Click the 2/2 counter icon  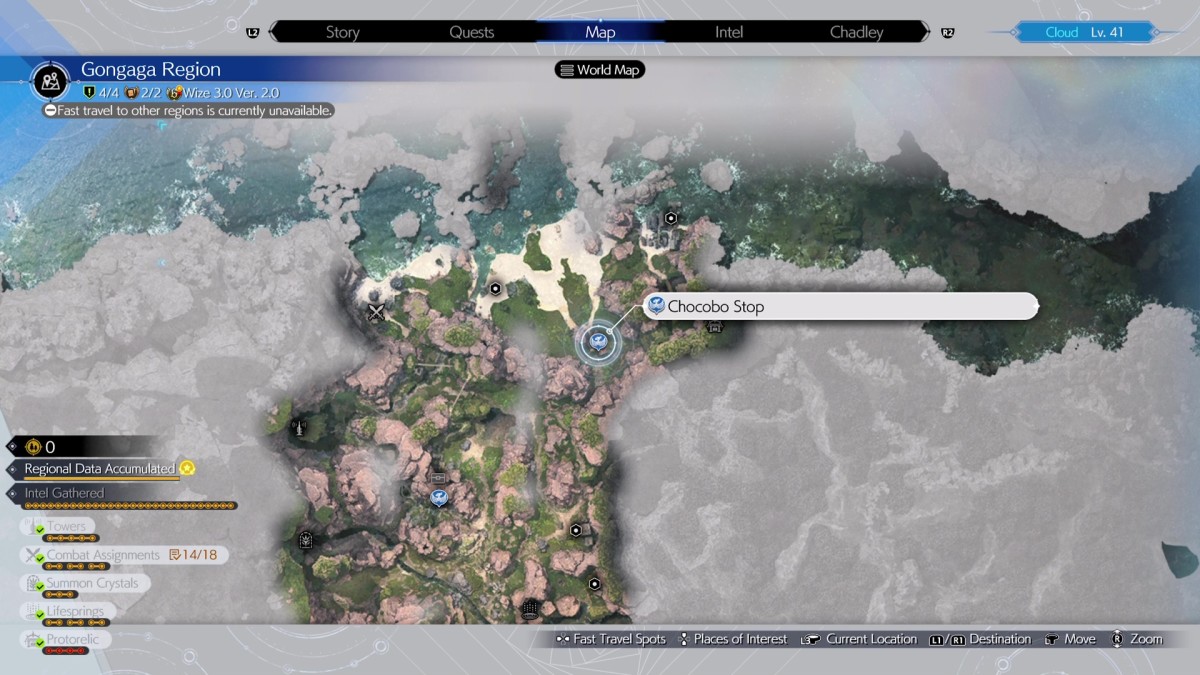130,92
